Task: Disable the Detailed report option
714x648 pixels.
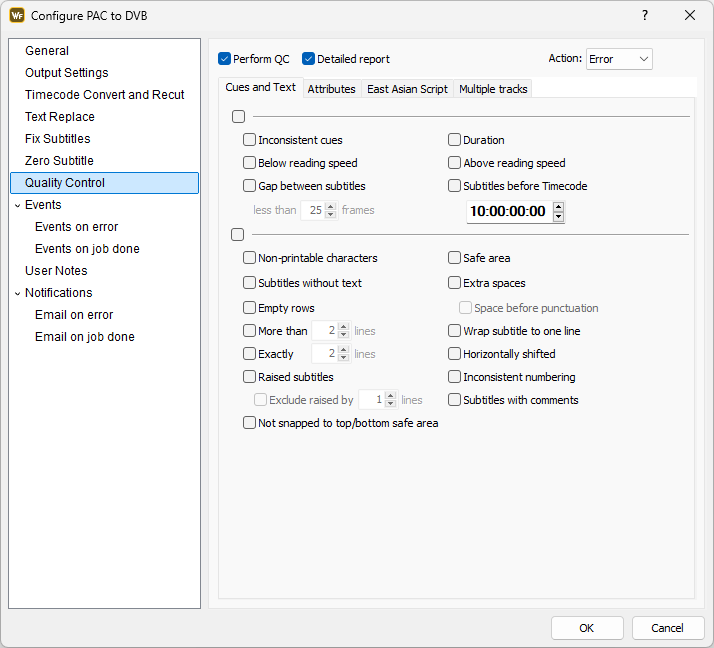Action: coord(309,59)
